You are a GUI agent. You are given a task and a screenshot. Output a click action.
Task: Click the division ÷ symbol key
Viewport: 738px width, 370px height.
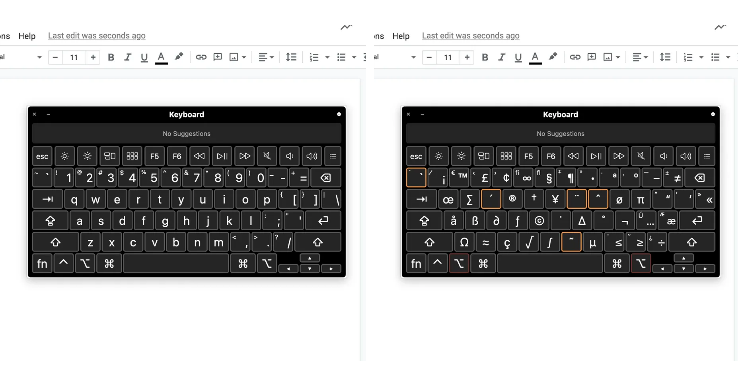tap(658, 242)
